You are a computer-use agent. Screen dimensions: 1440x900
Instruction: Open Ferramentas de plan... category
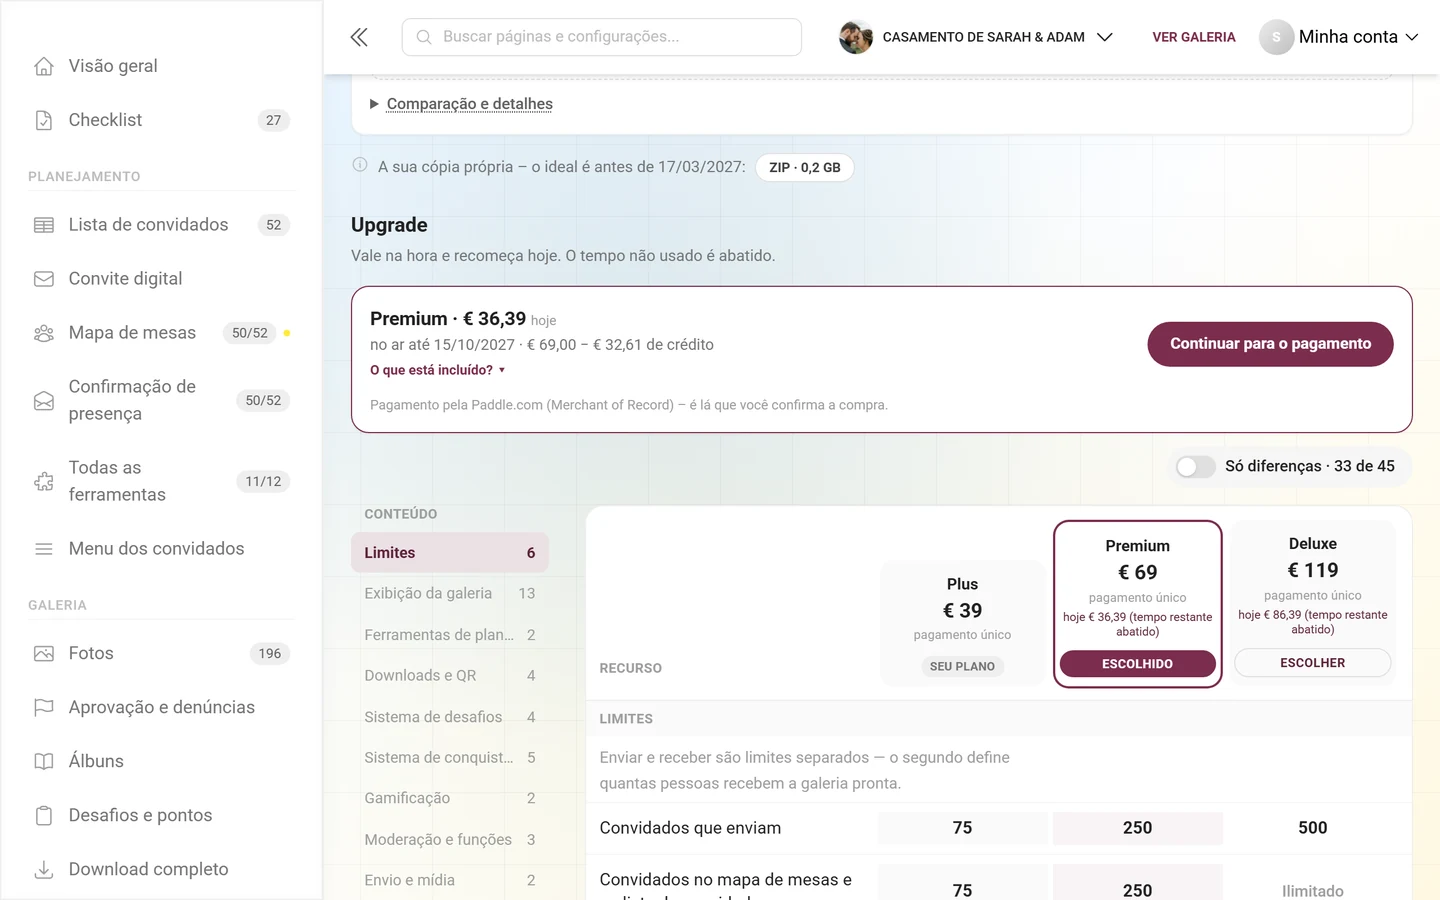click(450, 635)
